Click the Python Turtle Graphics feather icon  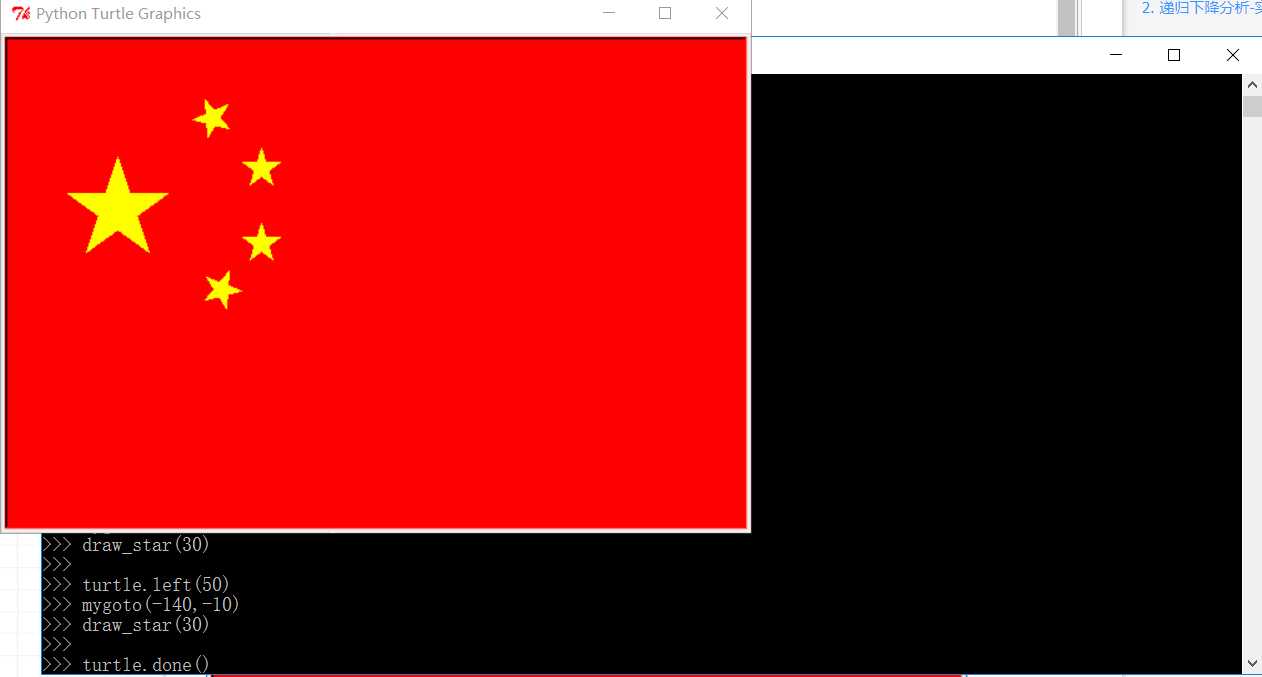tap(21, 14)
